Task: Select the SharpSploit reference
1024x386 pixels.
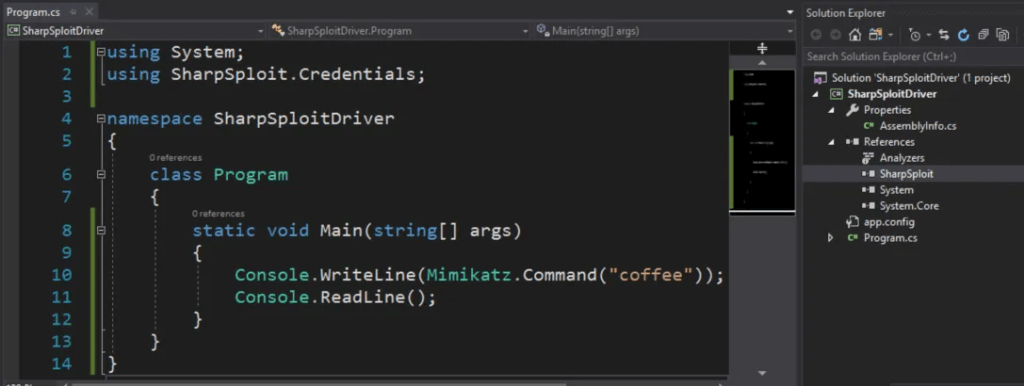Action: click(x=906, y=174)
